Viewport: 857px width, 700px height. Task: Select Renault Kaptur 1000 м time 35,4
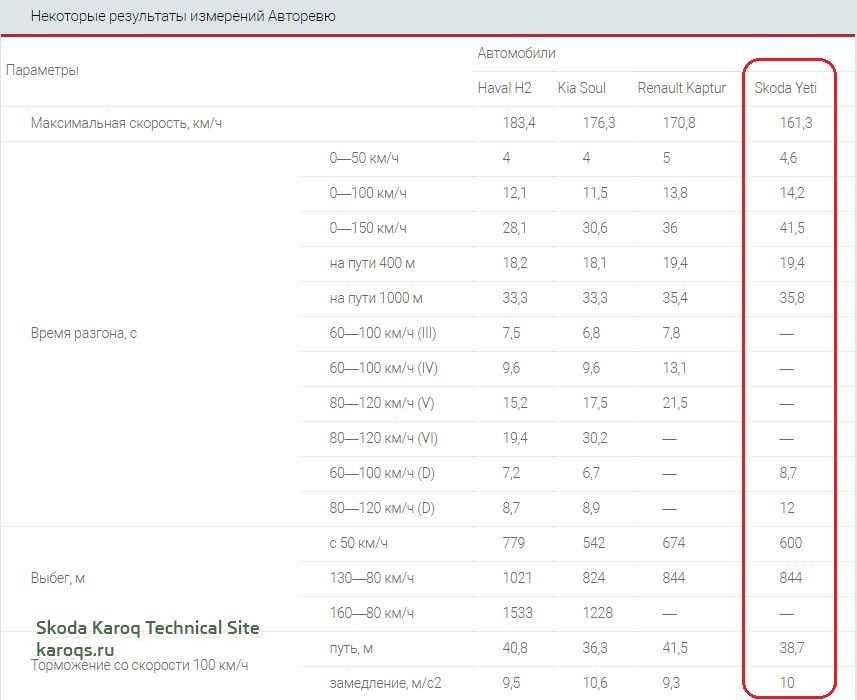675,298
